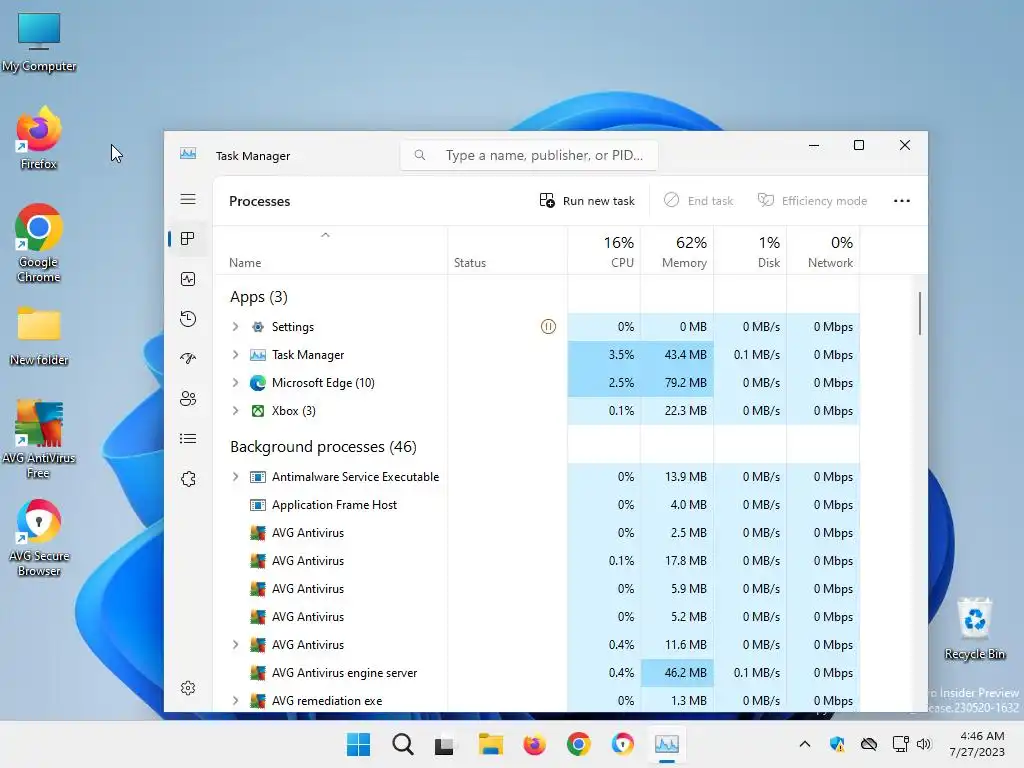Select the AVG Antivirus engine server row
Image resolution: width=1024 pixels, height=768 pixels.
[x=537, y=673]
